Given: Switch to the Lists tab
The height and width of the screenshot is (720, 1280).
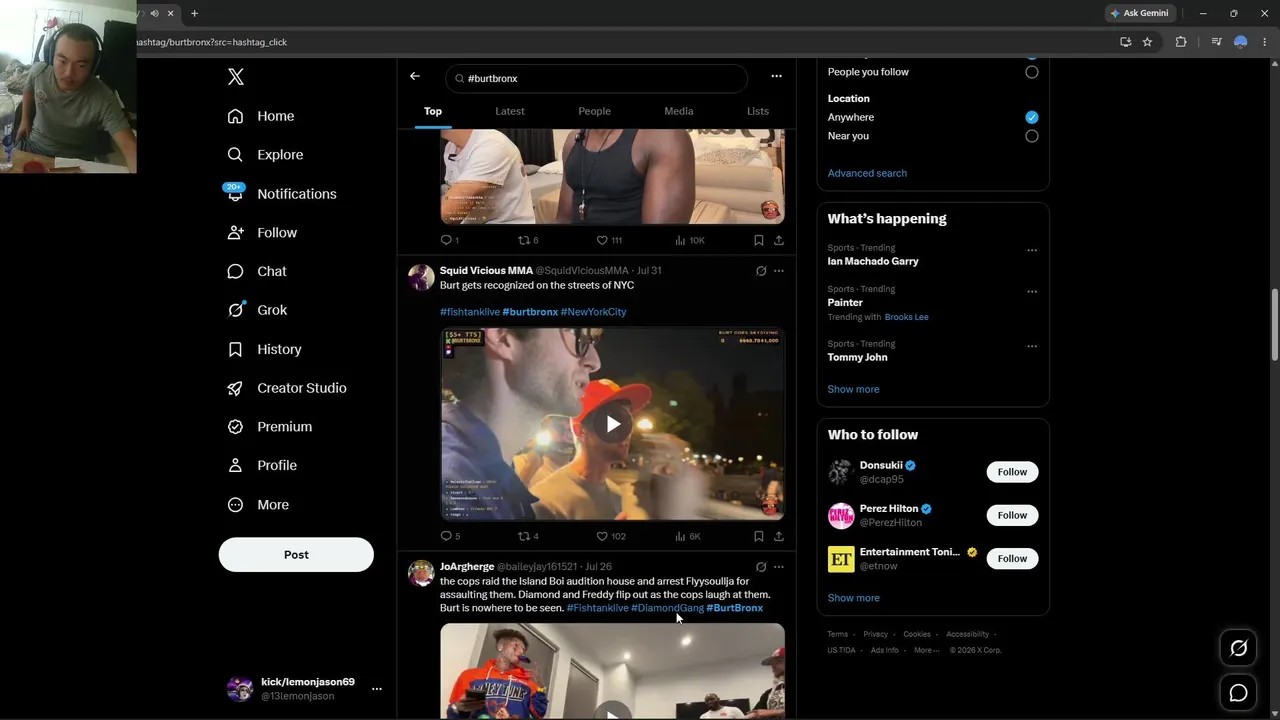Looking at the screenshot, I should tap(758, 111).
